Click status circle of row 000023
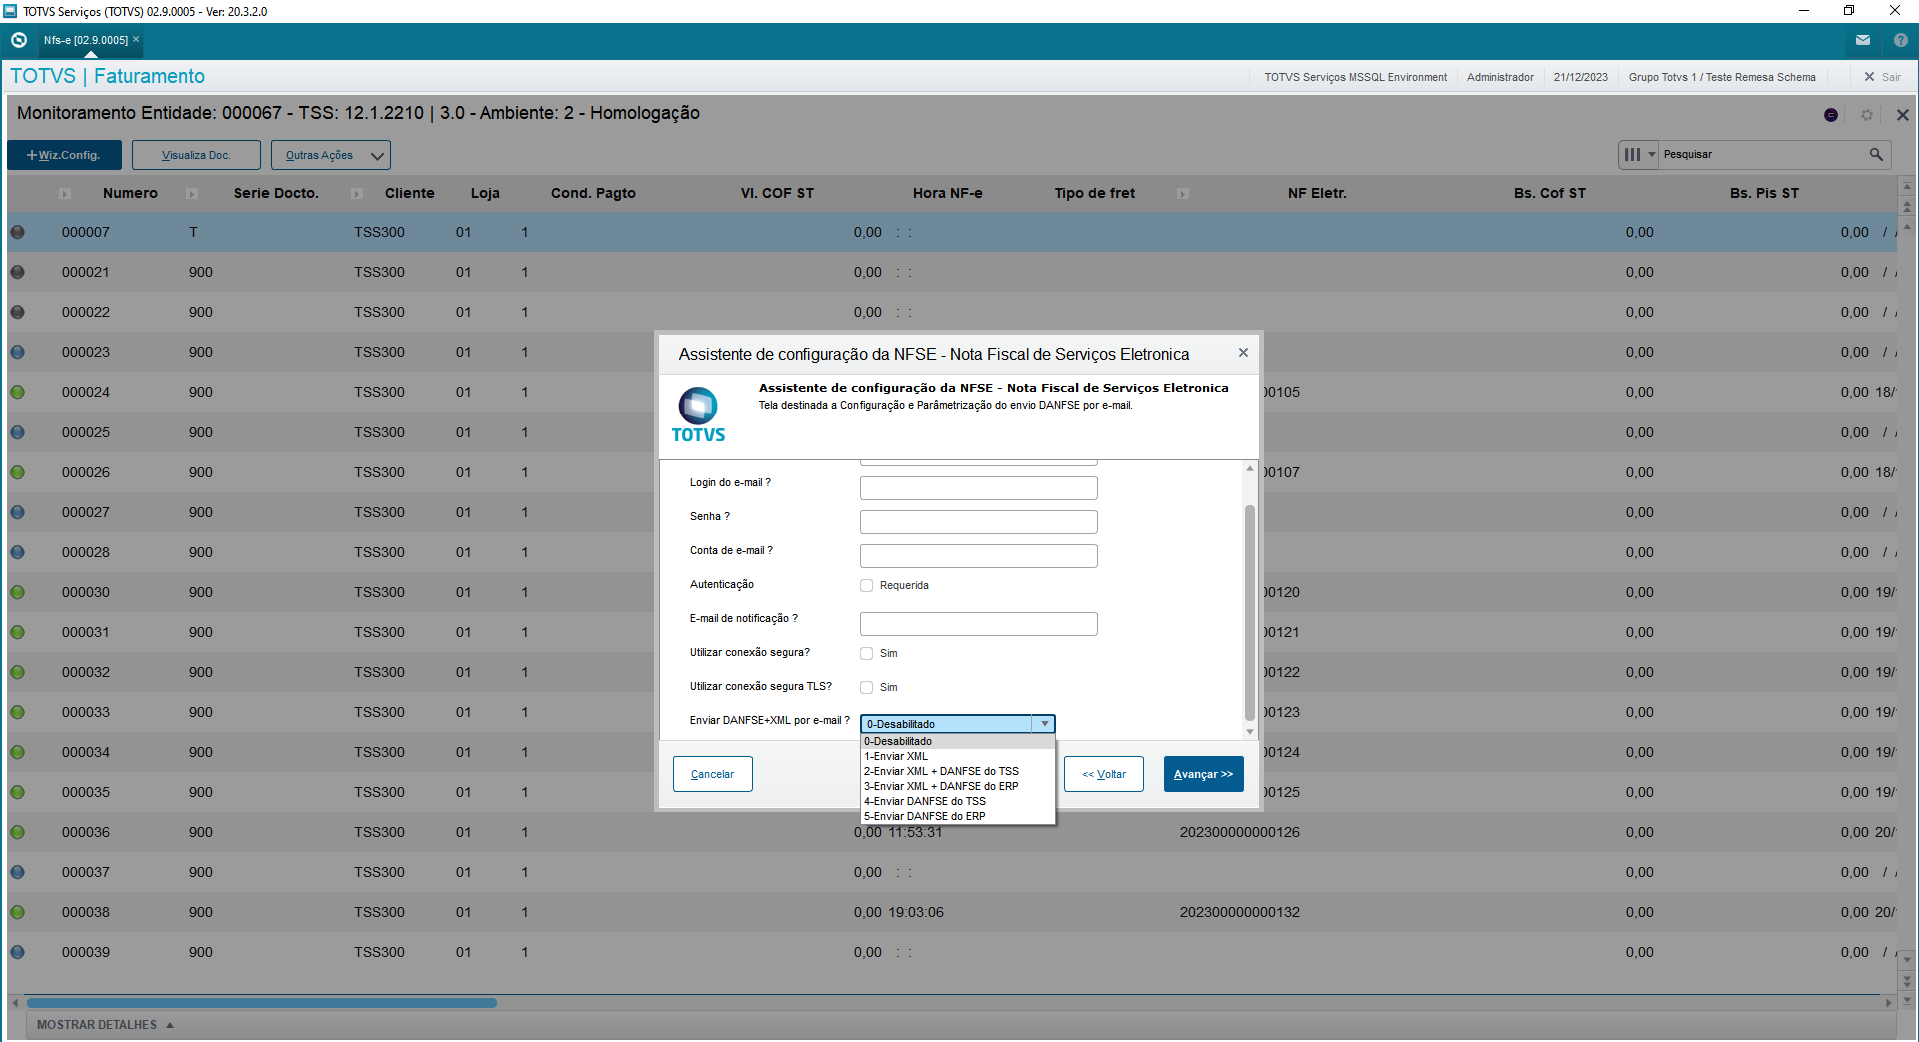The height and width of the screenshot is (1042, 1919). point(17,352)
